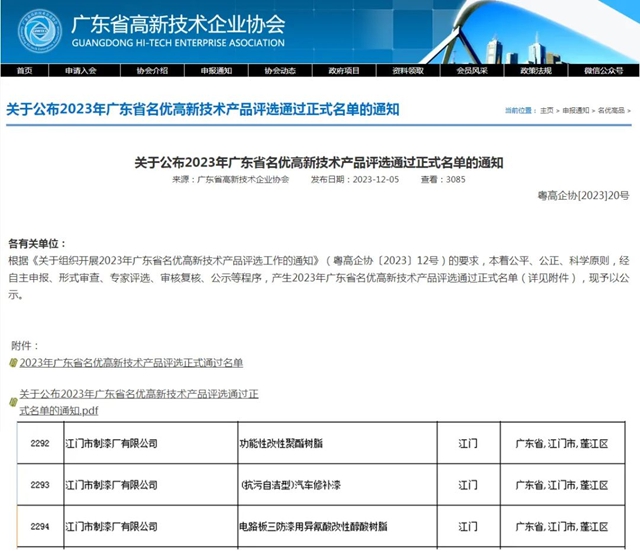Click table cell 2294
This screenshot has height=556, width=640.
point(40,526)
